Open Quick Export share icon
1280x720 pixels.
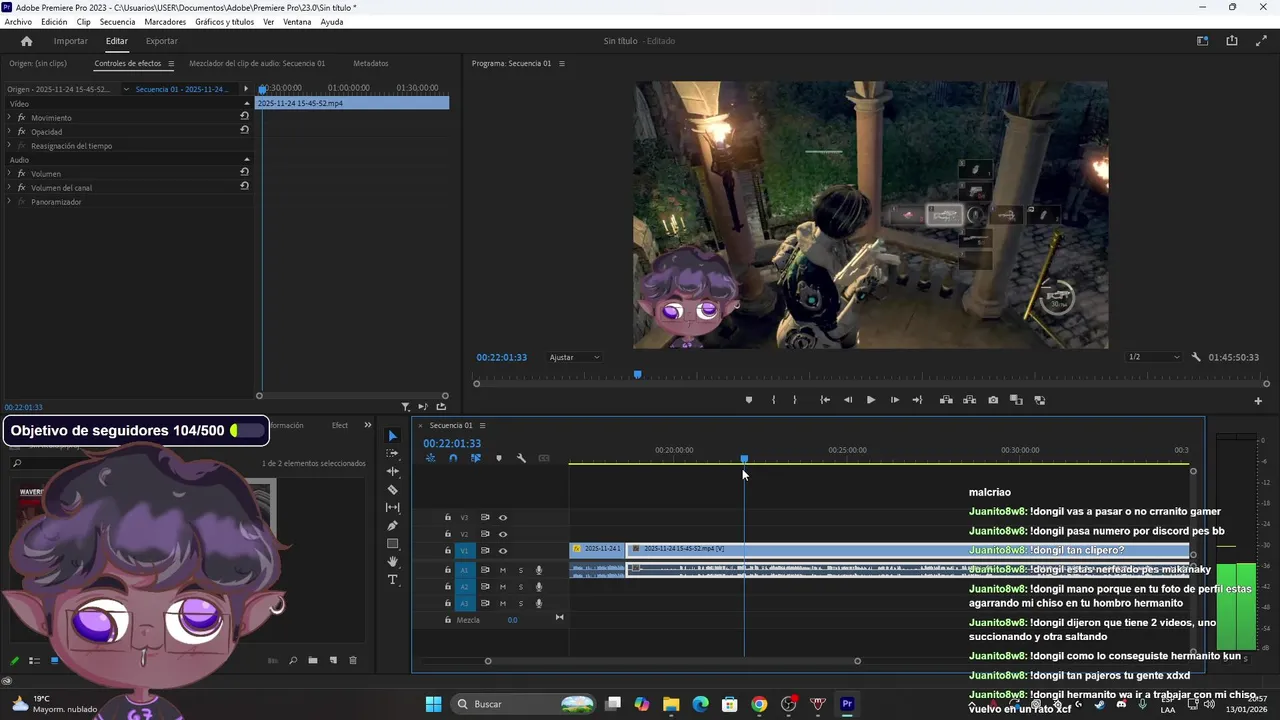click(x=1232, y=41)
